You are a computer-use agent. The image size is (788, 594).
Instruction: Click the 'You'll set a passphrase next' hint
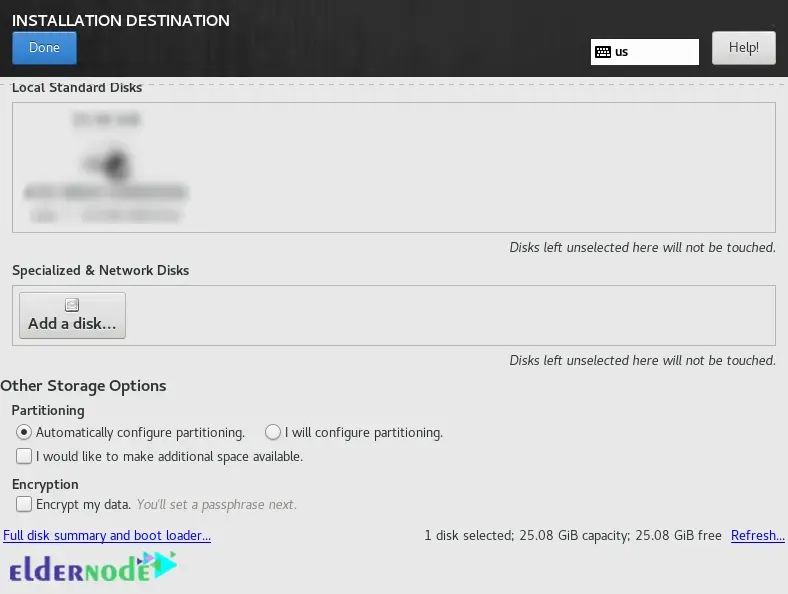[216, 505]
